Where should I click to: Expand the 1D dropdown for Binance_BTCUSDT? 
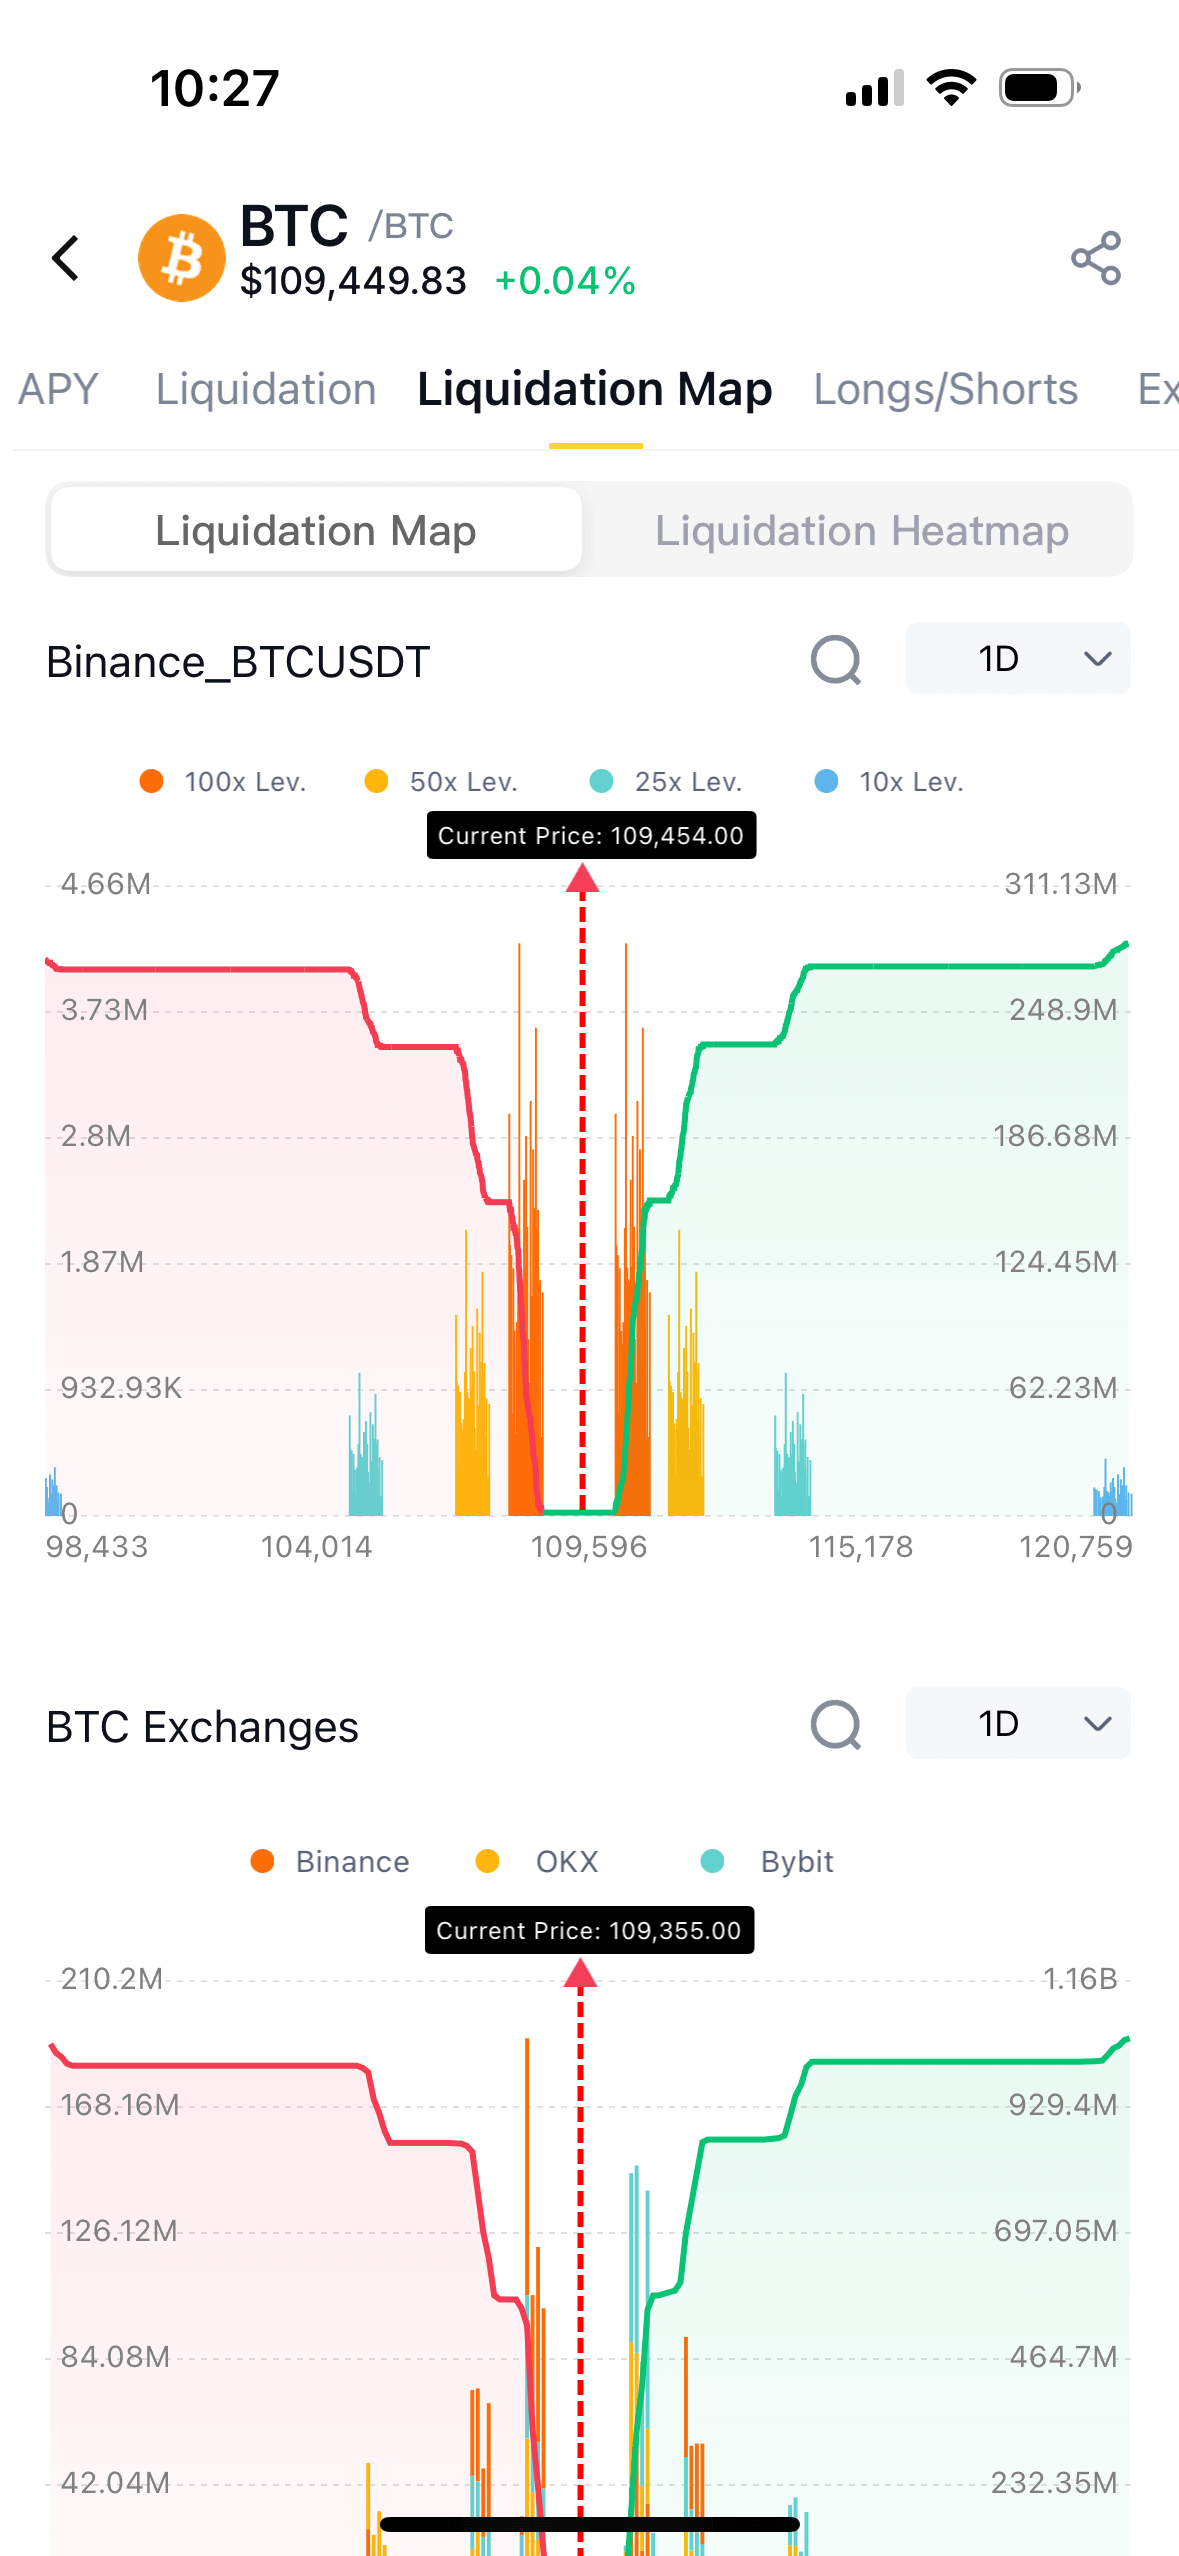click(1018, 659)
